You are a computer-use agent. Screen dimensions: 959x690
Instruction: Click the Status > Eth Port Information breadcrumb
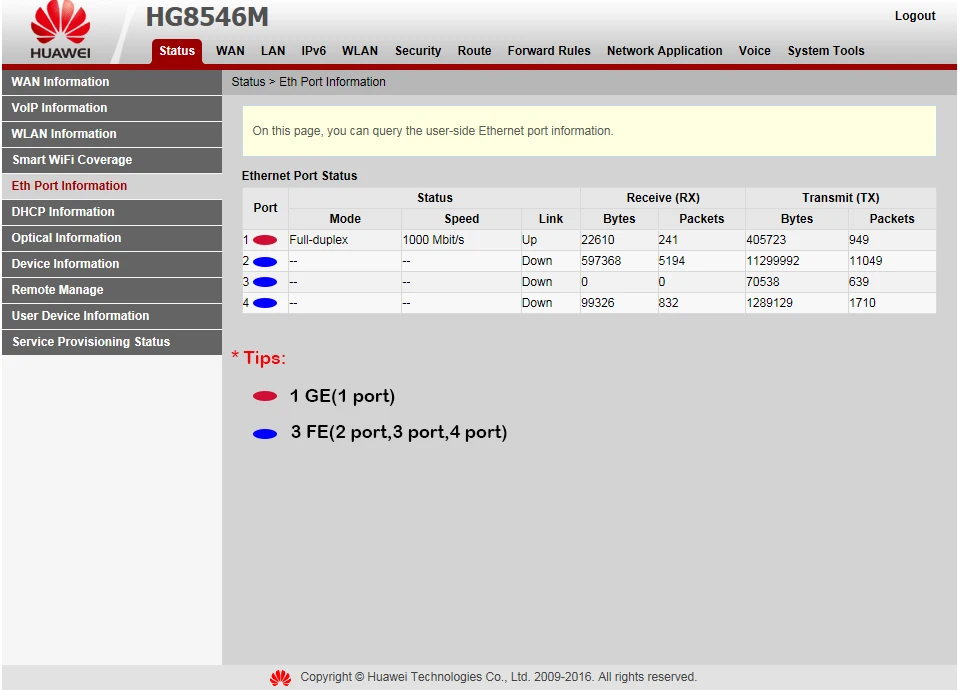pyautogui.click(x=308, y=82)
